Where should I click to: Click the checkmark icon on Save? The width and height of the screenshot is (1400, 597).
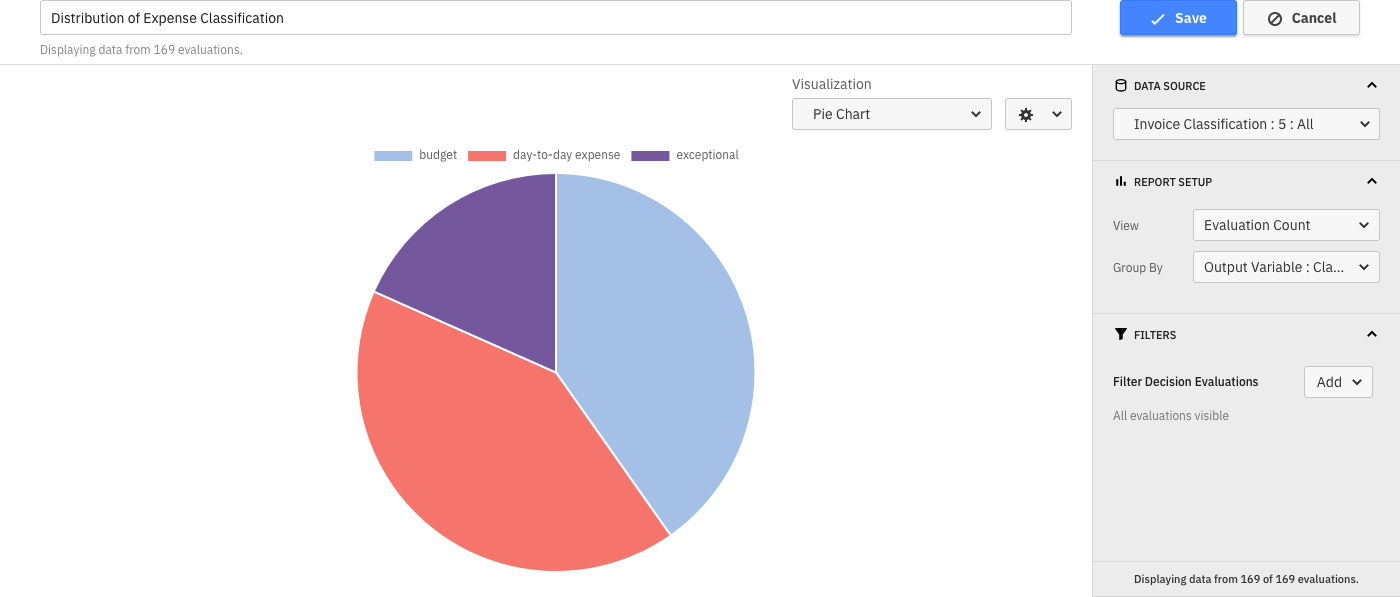pos(1158,19)
